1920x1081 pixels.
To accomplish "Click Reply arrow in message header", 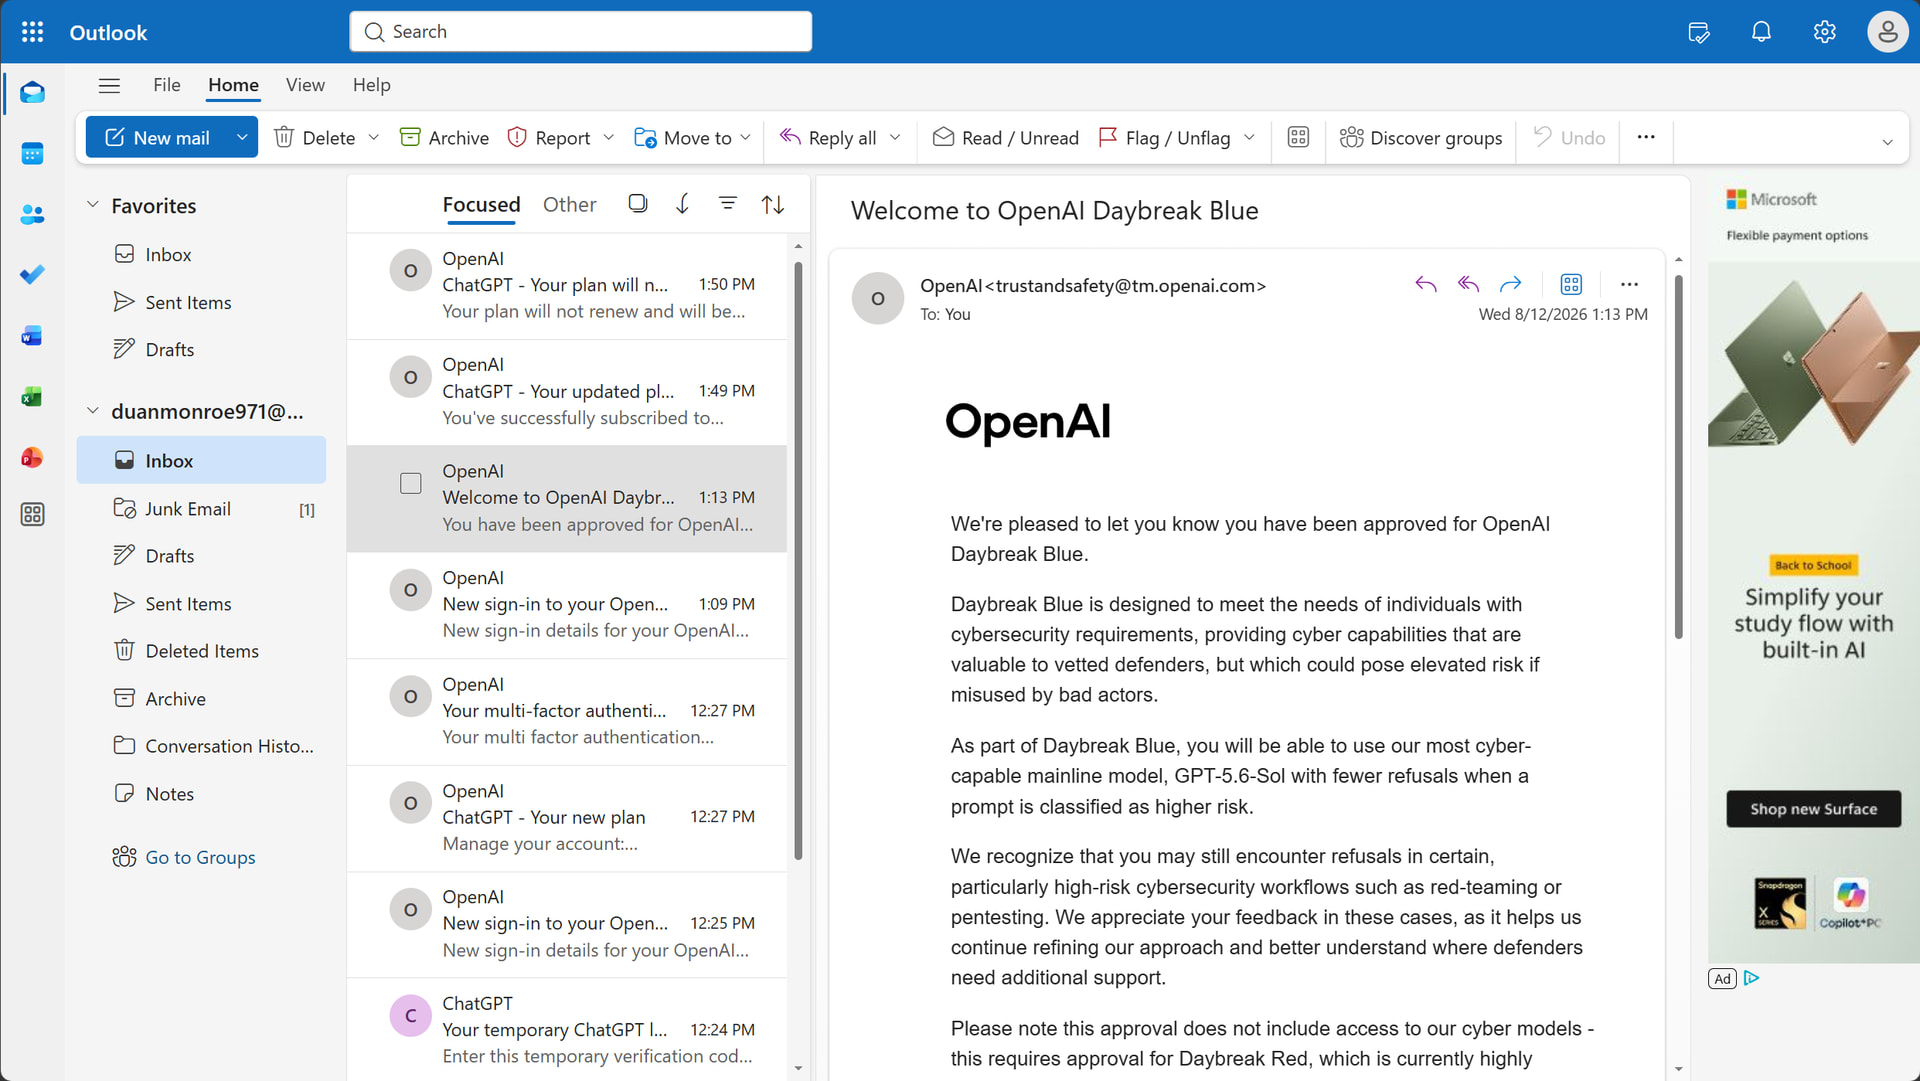I will point(1426,285).
